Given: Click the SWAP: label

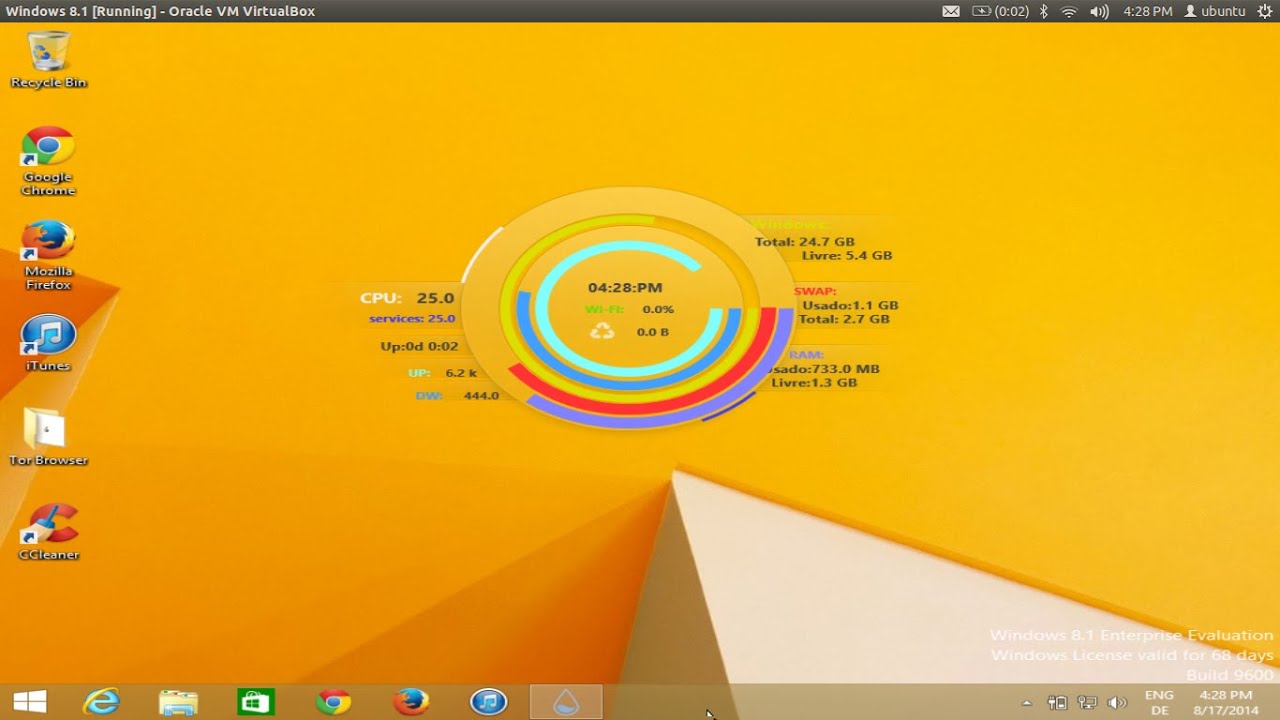Looking at the screenshot, I should click(815, 292).
